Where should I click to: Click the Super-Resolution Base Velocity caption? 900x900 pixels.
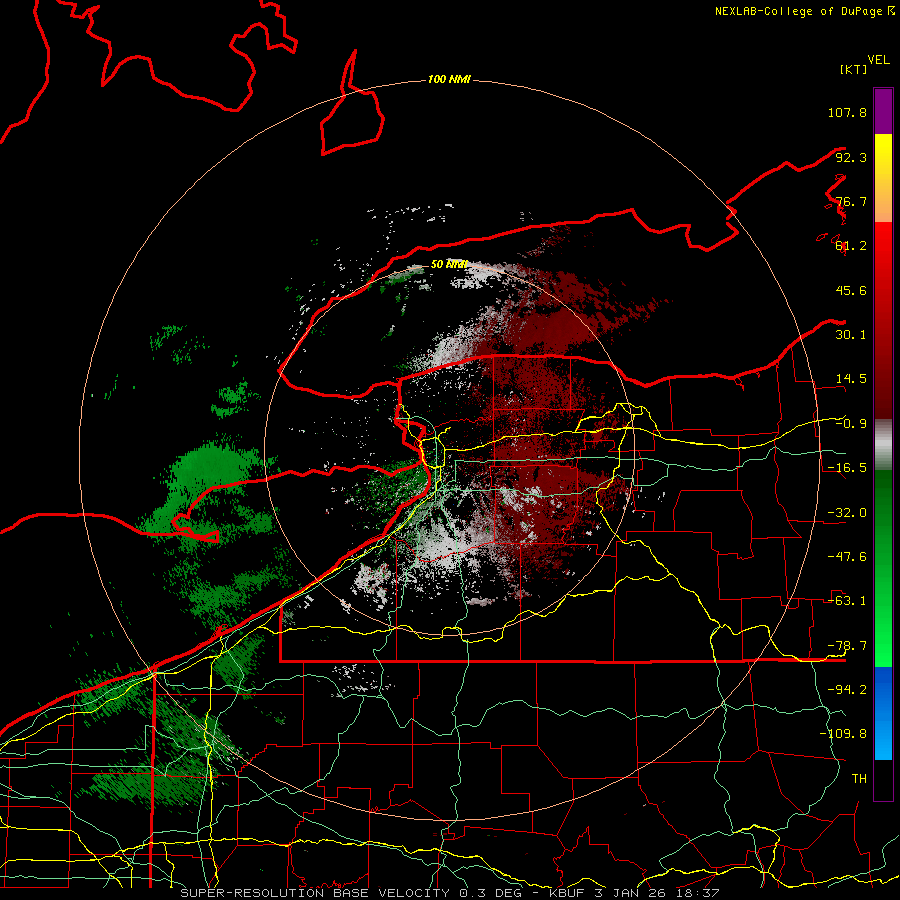[449, 893]
